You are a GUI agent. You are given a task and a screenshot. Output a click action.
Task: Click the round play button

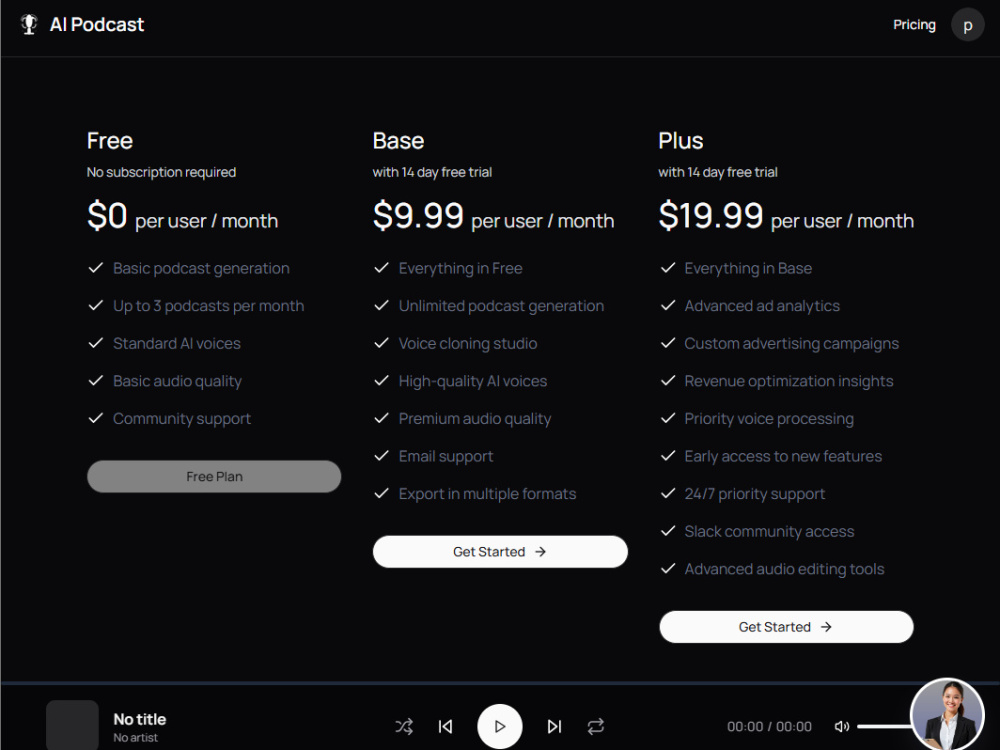pos(499,726)
